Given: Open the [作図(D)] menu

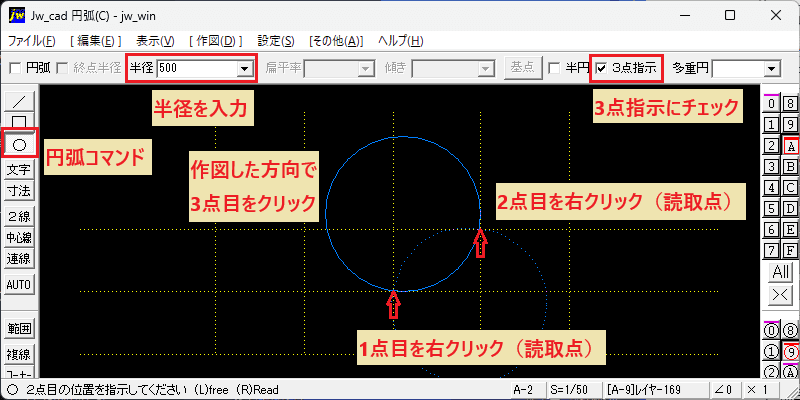Looking at the screenshot, I should tap(216, 41).
